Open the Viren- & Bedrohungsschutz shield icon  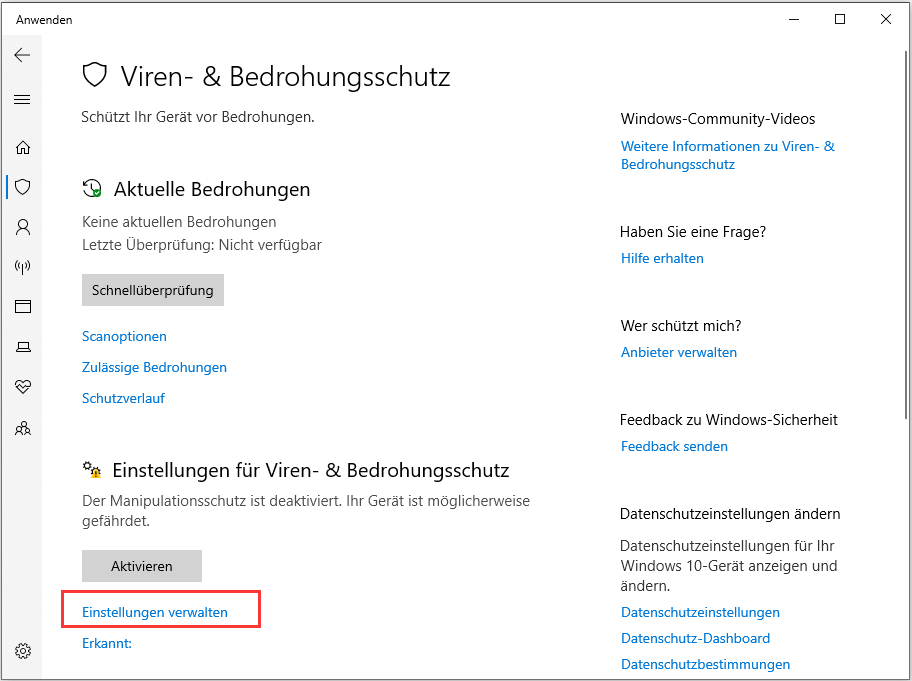click(22, 187)
